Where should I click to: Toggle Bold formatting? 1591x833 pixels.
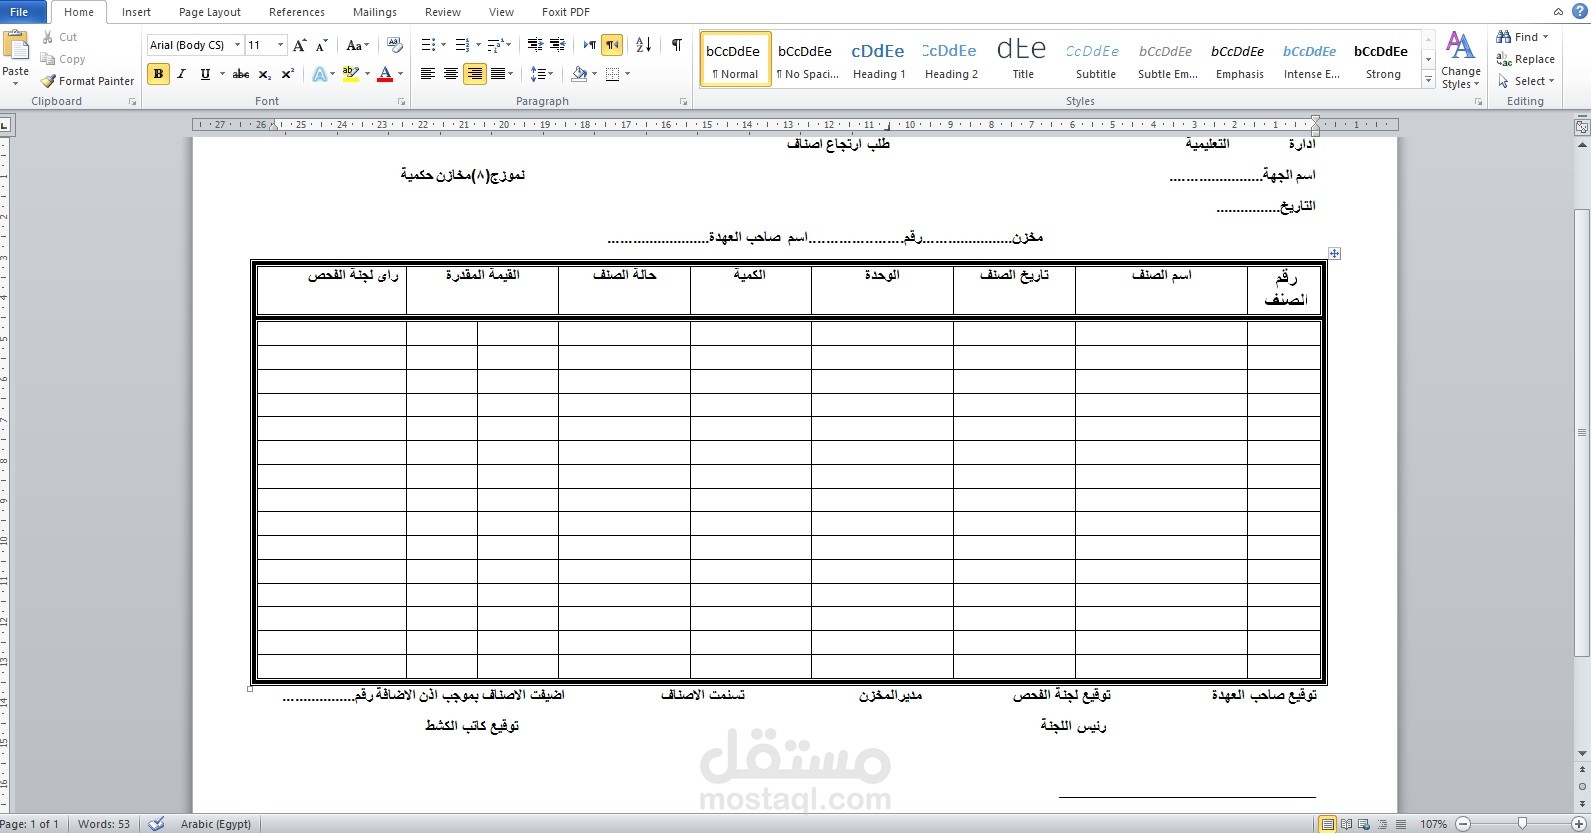(x=158, y=74)
